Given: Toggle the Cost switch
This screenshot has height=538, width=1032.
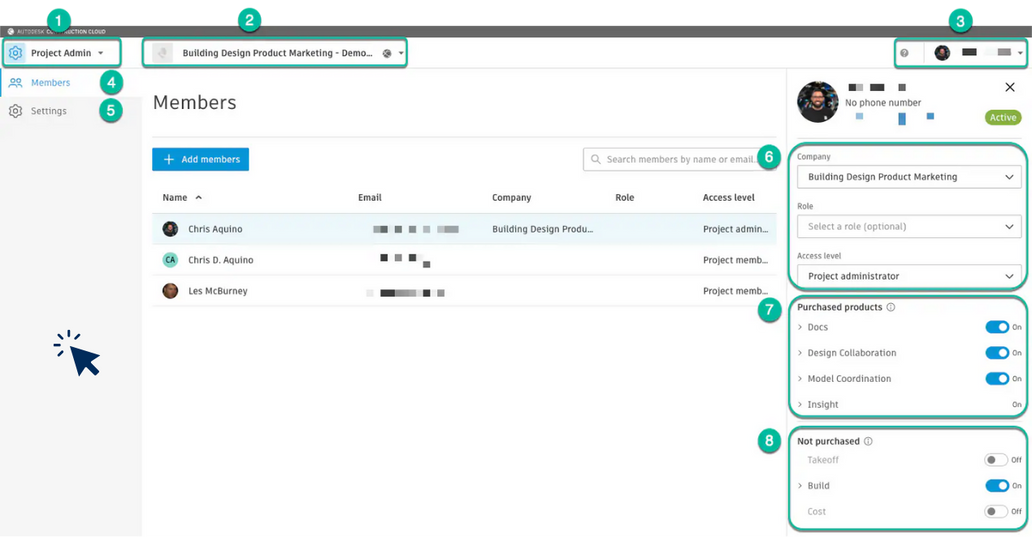Looking at the screenshot, I should (x=996, y=512).
